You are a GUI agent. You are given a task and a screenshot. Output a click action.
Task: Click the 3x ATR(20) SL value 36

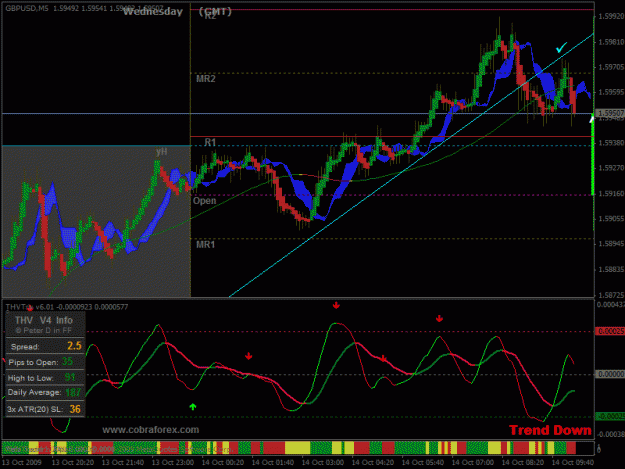[75, 409]
